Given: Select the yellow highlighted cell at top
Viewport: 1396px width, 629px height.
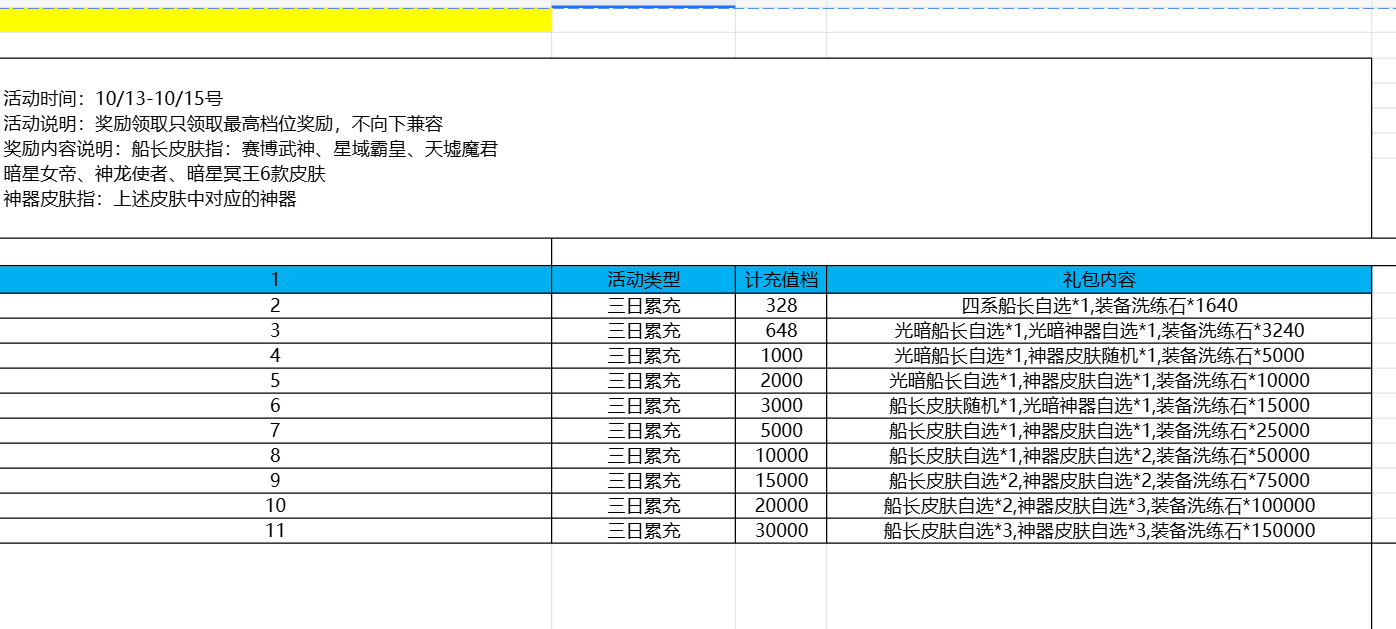Looking at the screenshot, I should click(x=275, y=19).
